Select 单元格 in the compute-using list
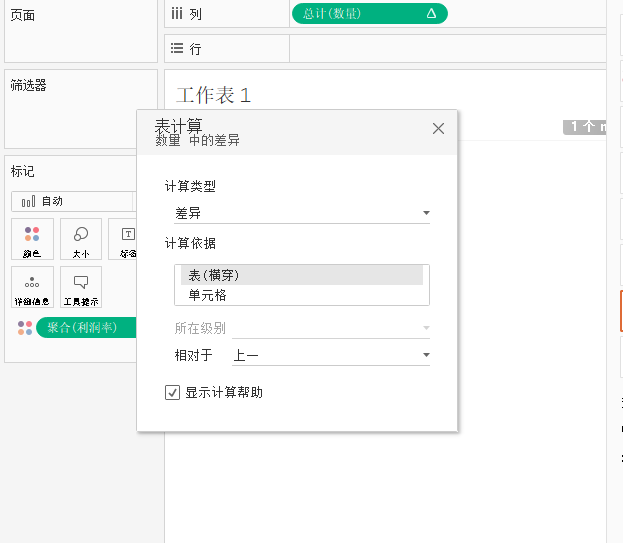Viewport: 623px width, 543px height. coord(302,295)
